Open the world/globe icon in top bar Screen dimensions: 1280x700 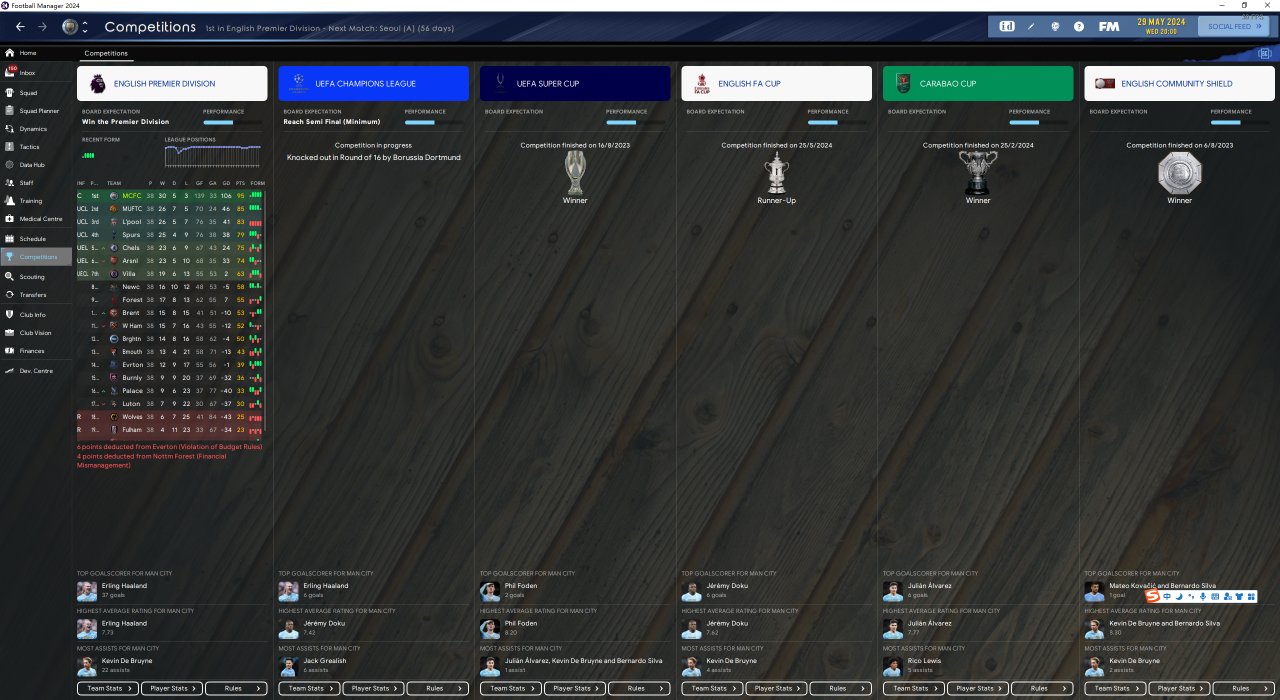pyautogui.click(x=1055, y=26)
